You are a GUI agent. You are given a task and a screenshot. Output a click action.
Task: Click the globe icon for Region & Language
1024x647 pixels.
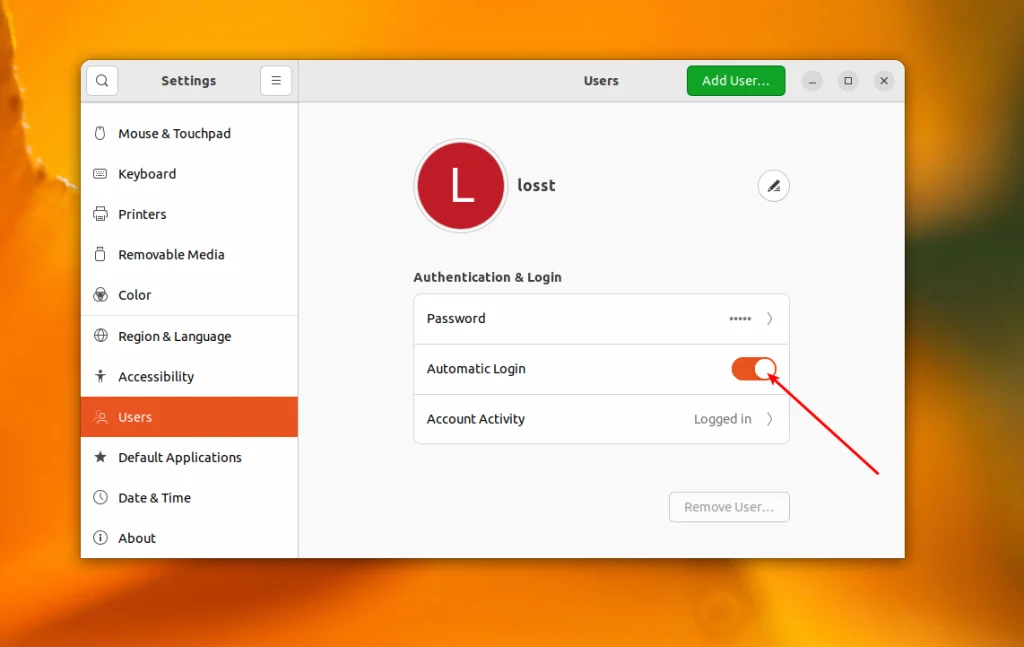(x=100, y=336)
